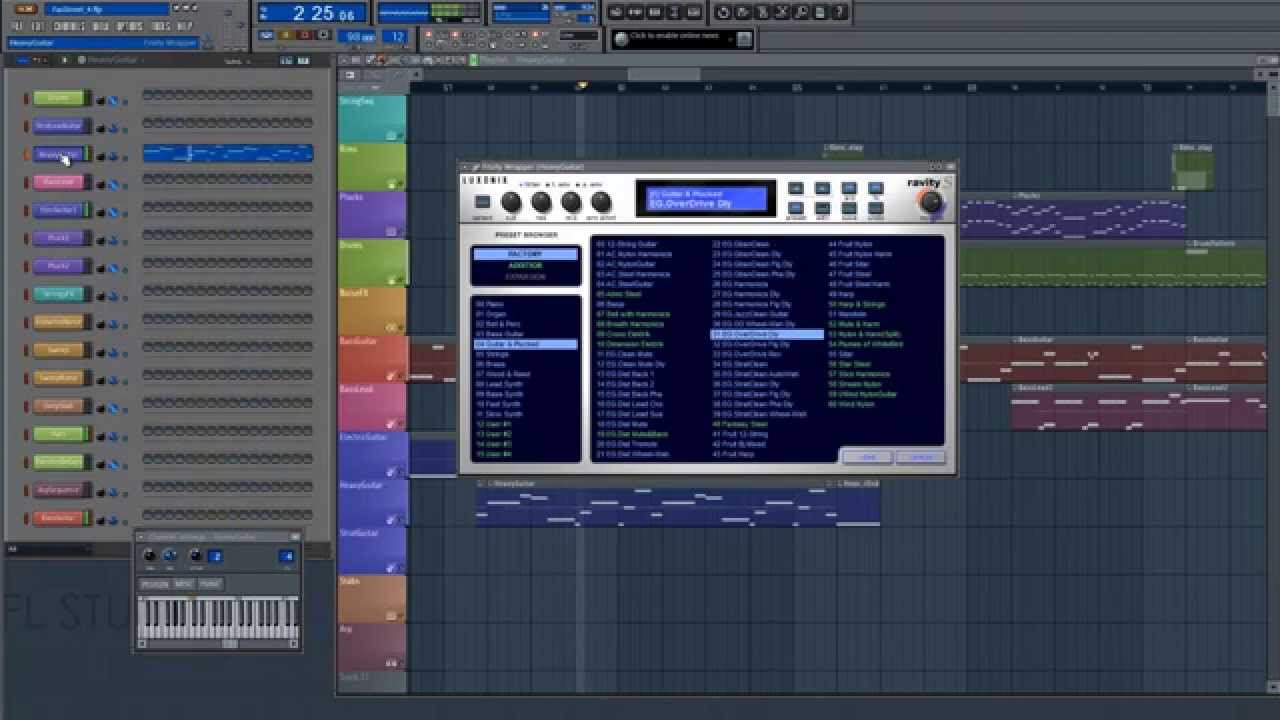Toggle the HeavyGuitar channel mute LED
The image size is (1280, 720).
point(26,154)
